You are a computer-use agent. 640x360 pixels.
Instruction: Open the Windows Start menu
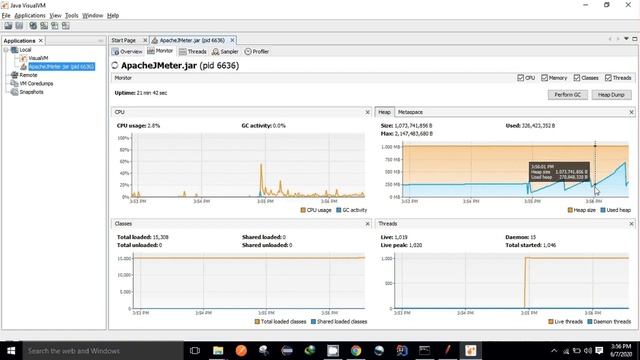(x=11, y=351)
